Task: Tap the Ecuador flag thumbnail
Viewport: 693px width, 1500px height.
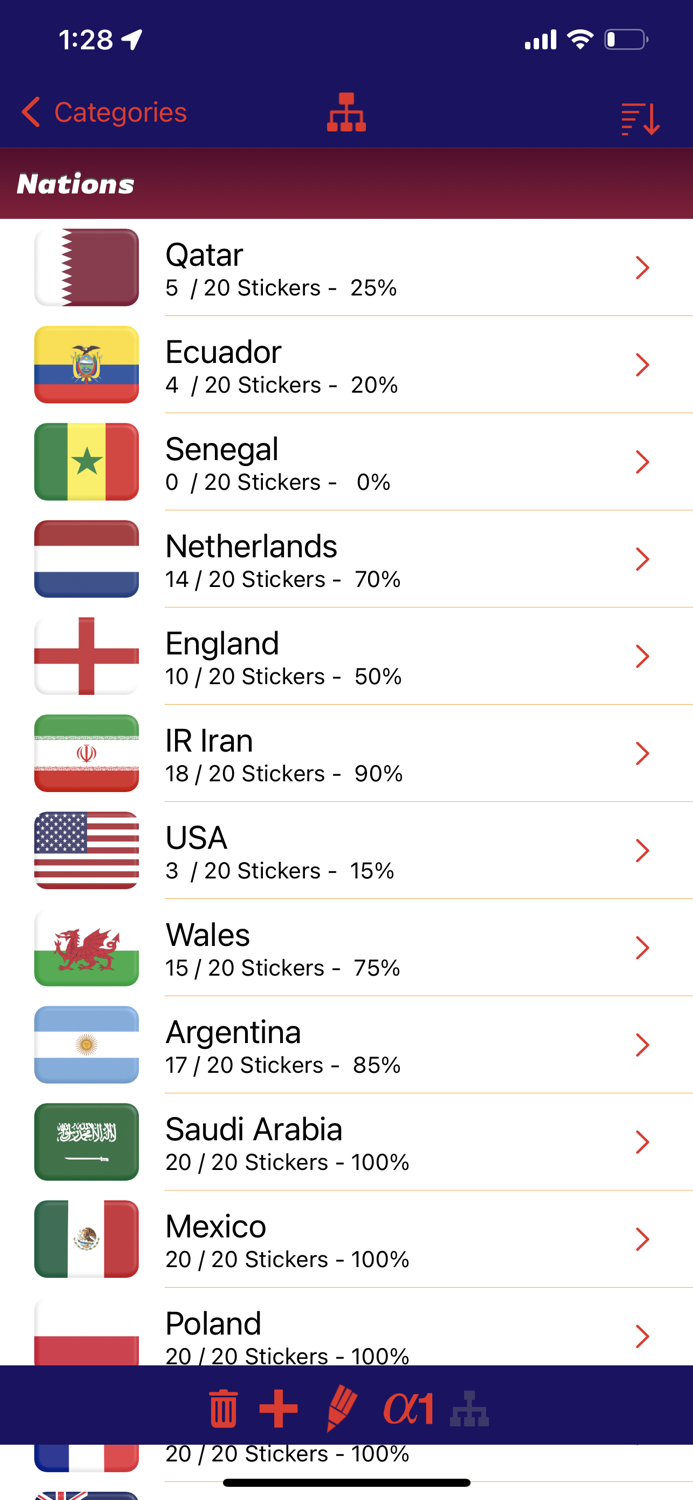Action: (x=86, y=364)
